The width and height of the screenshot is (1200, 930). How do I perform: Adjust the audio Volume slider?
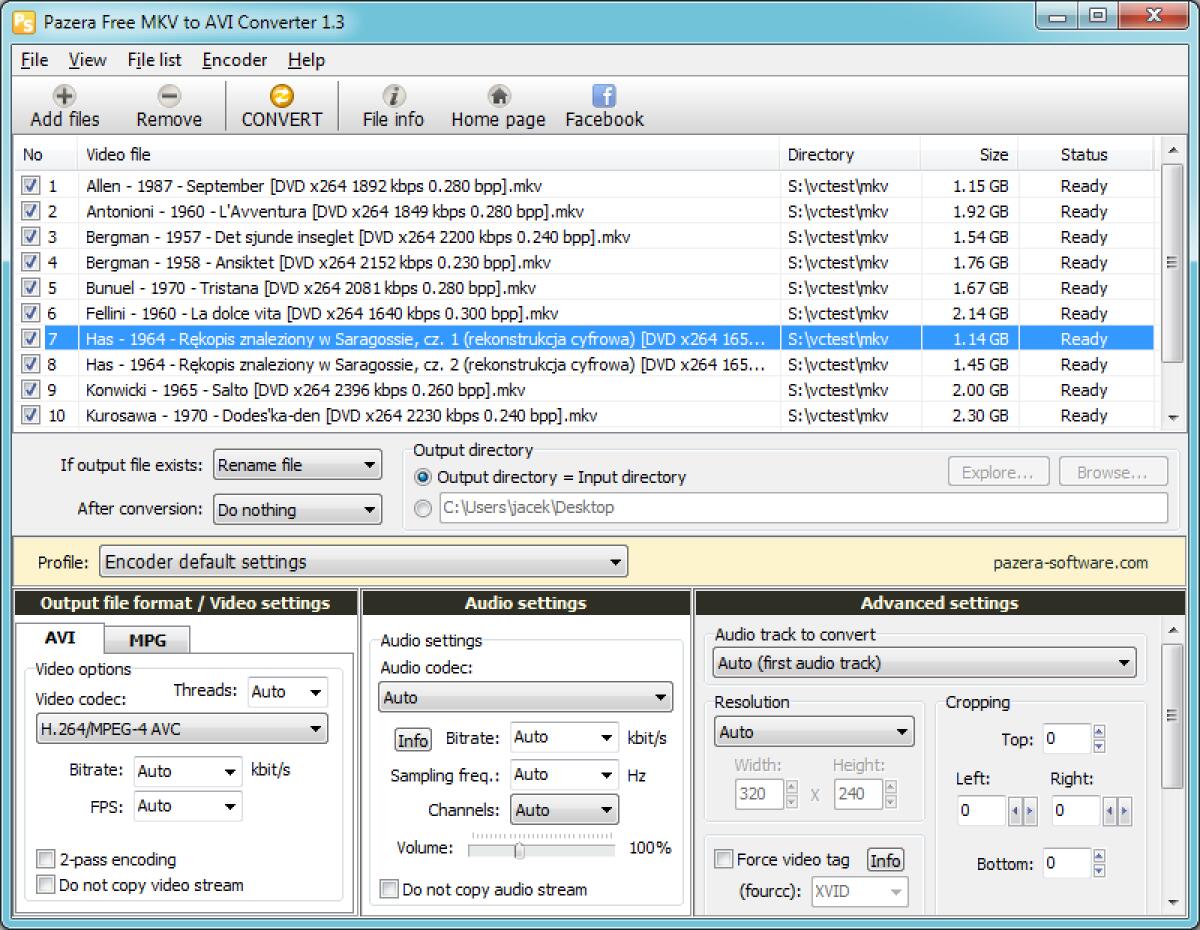coord(521,848)
